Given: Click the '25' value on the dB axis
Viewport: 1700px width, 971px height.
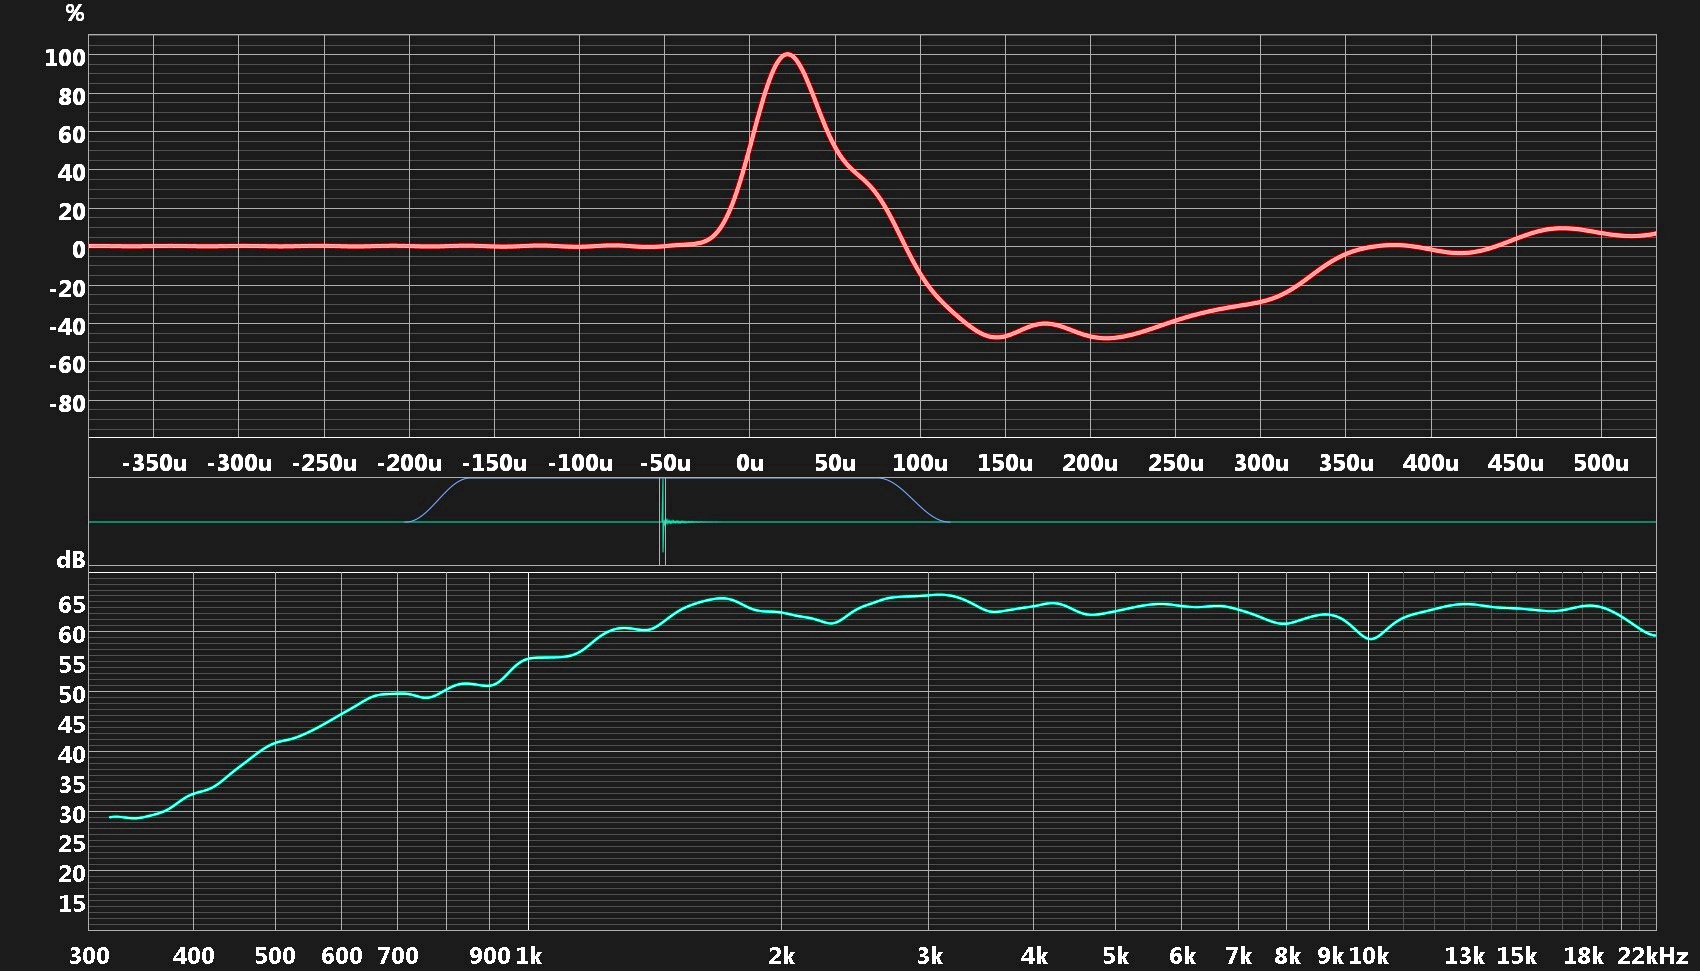Looking at the screenshot, I should pos(72,844).
